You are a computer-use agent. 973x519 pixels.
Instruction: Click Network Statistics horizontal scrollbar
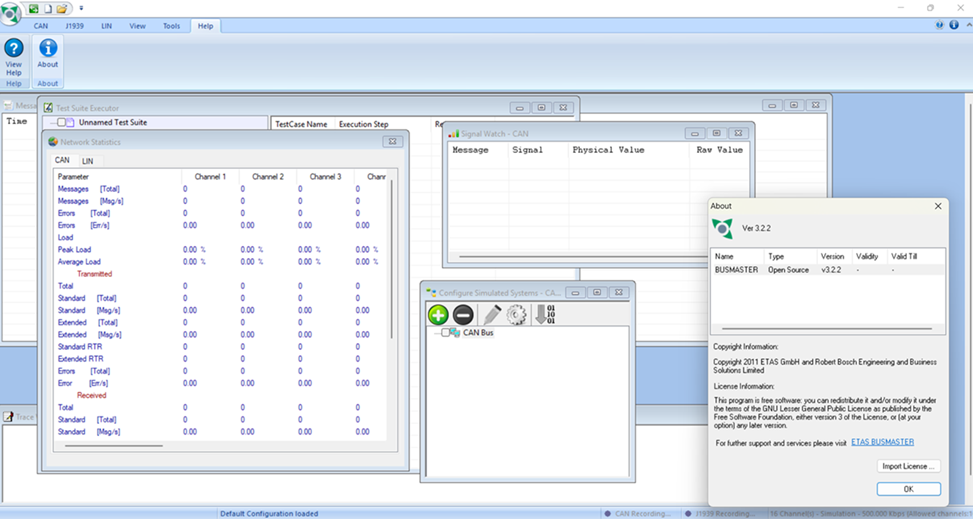(114, 445)
